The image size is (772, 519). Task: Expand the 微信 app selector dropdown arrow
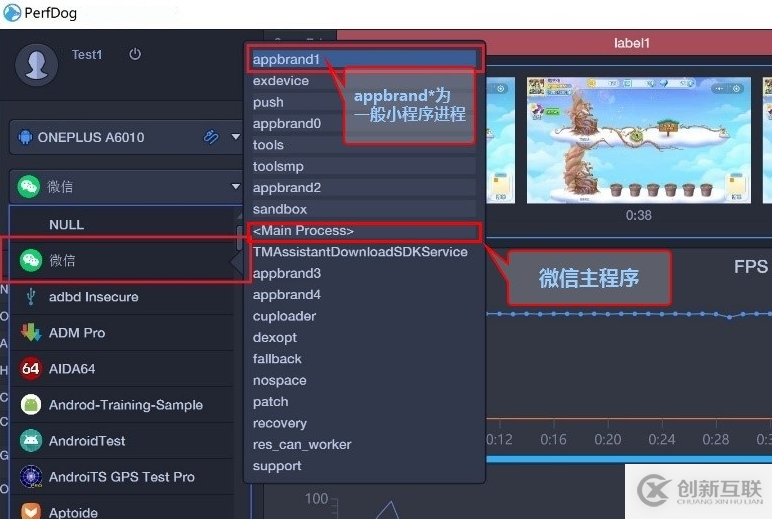point(236,186)
